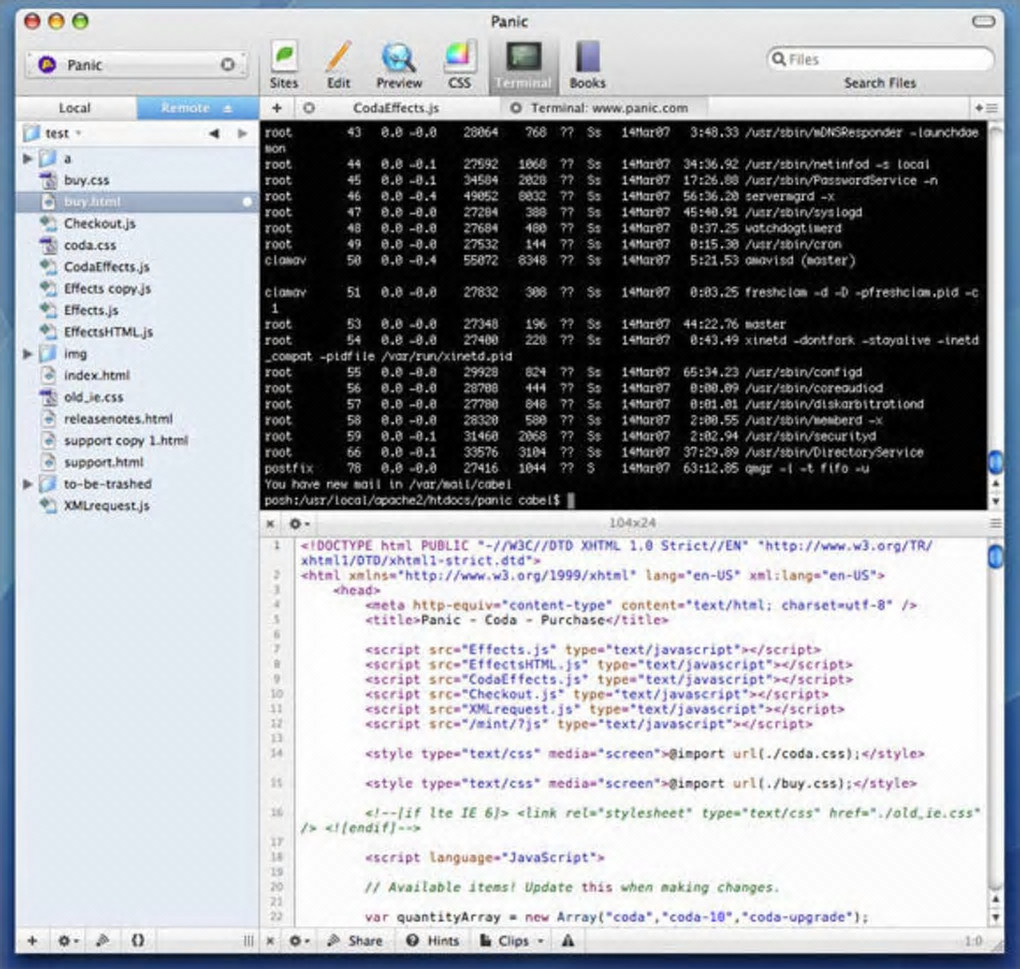Click the warning triangle icon in bottom bar
Image resolution: width=1020 pixels, height=969 pixels.
click(568, 940)
